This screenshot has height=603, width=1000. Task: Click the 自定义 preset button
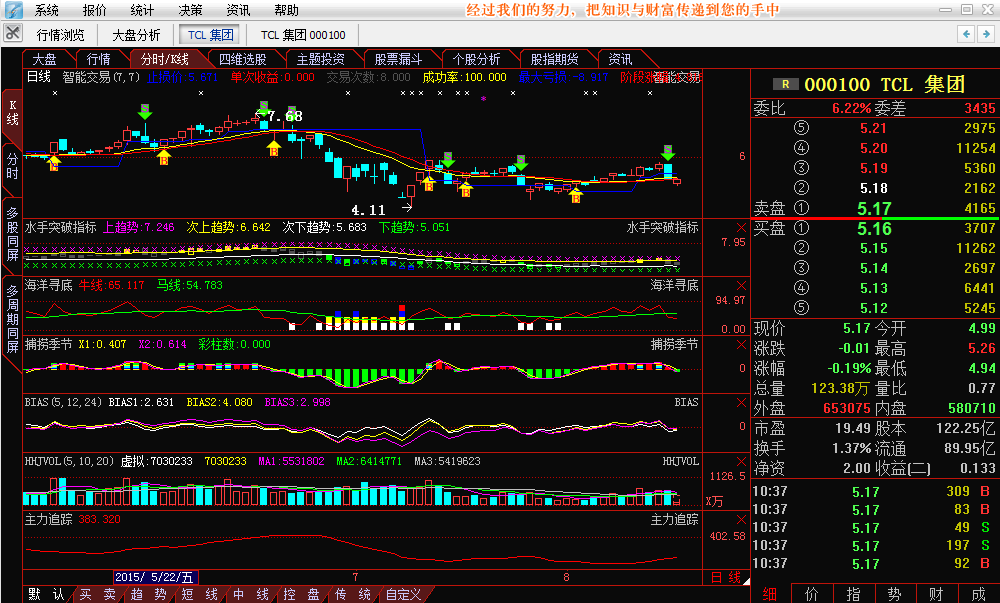tap(403, 594)
